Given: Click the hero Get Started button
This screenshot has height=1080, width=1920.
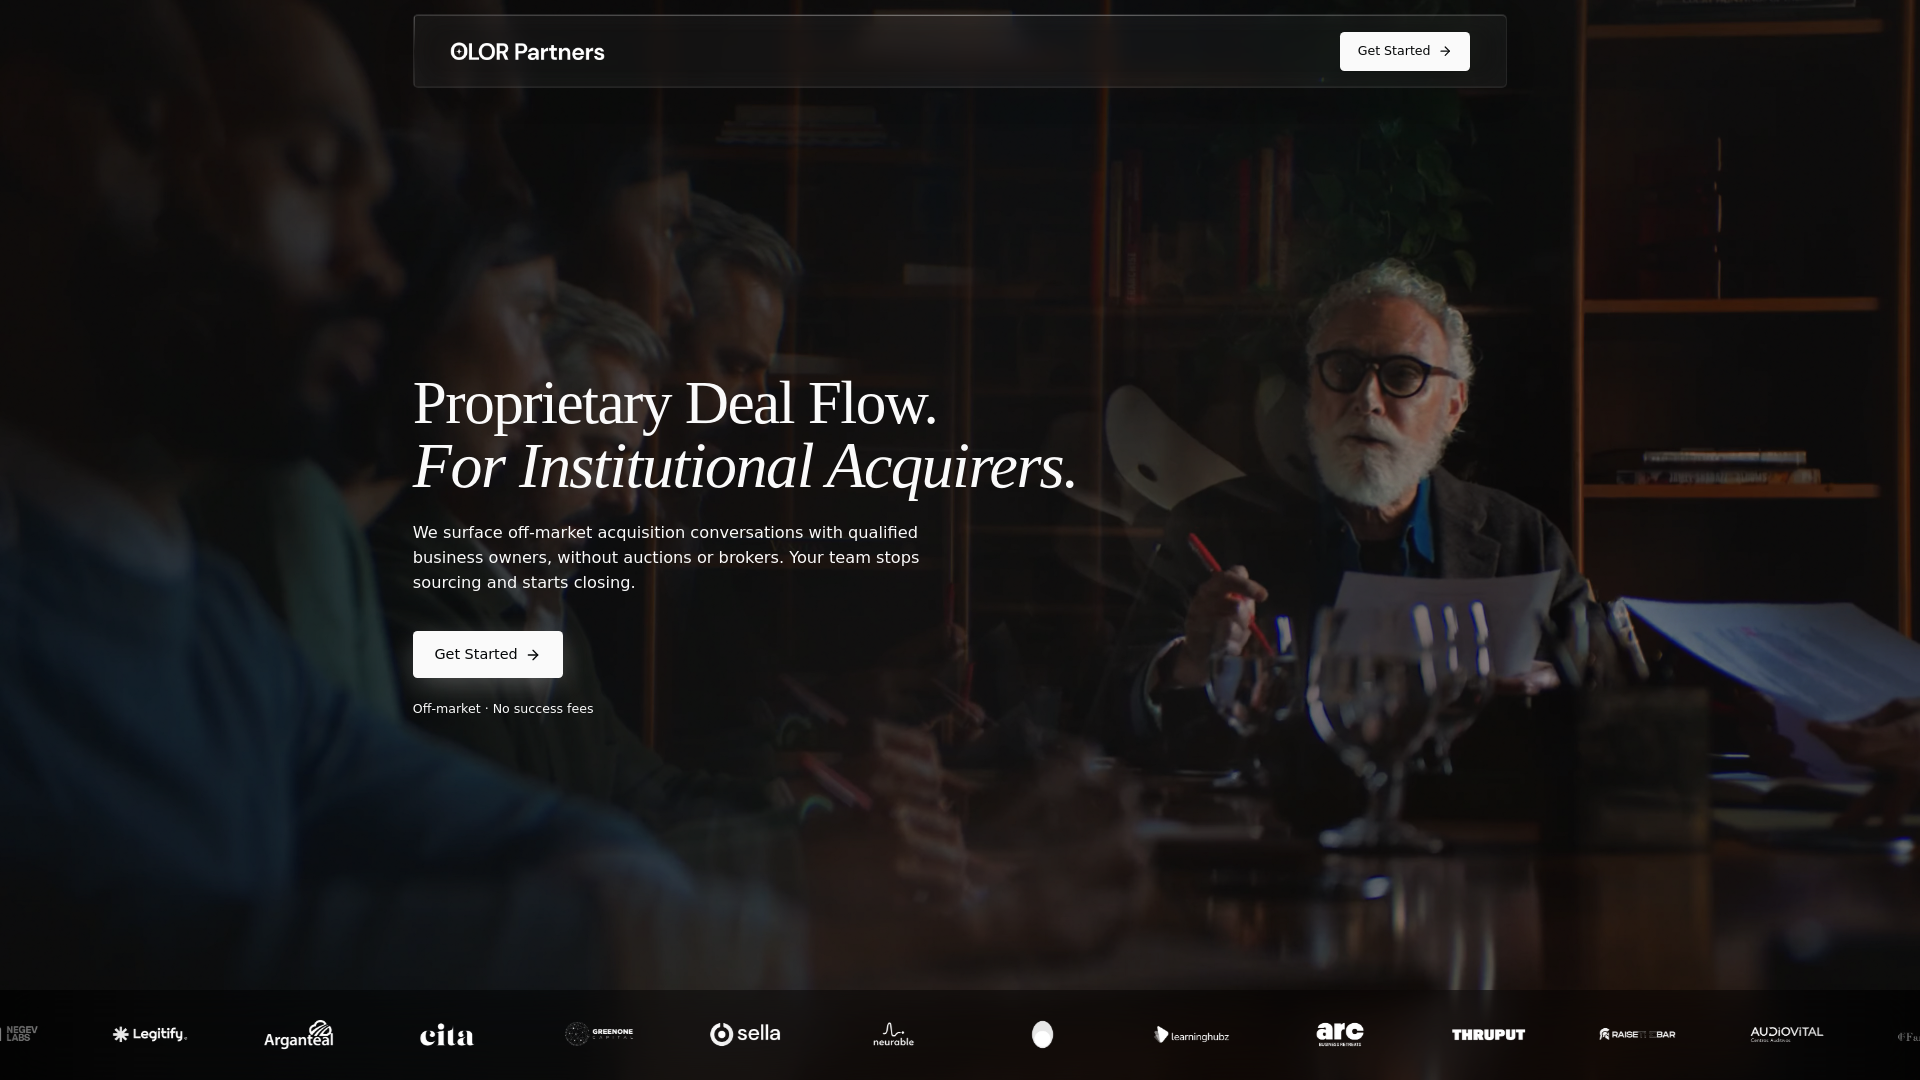Looking at the screenshot, I should [488, 654].
